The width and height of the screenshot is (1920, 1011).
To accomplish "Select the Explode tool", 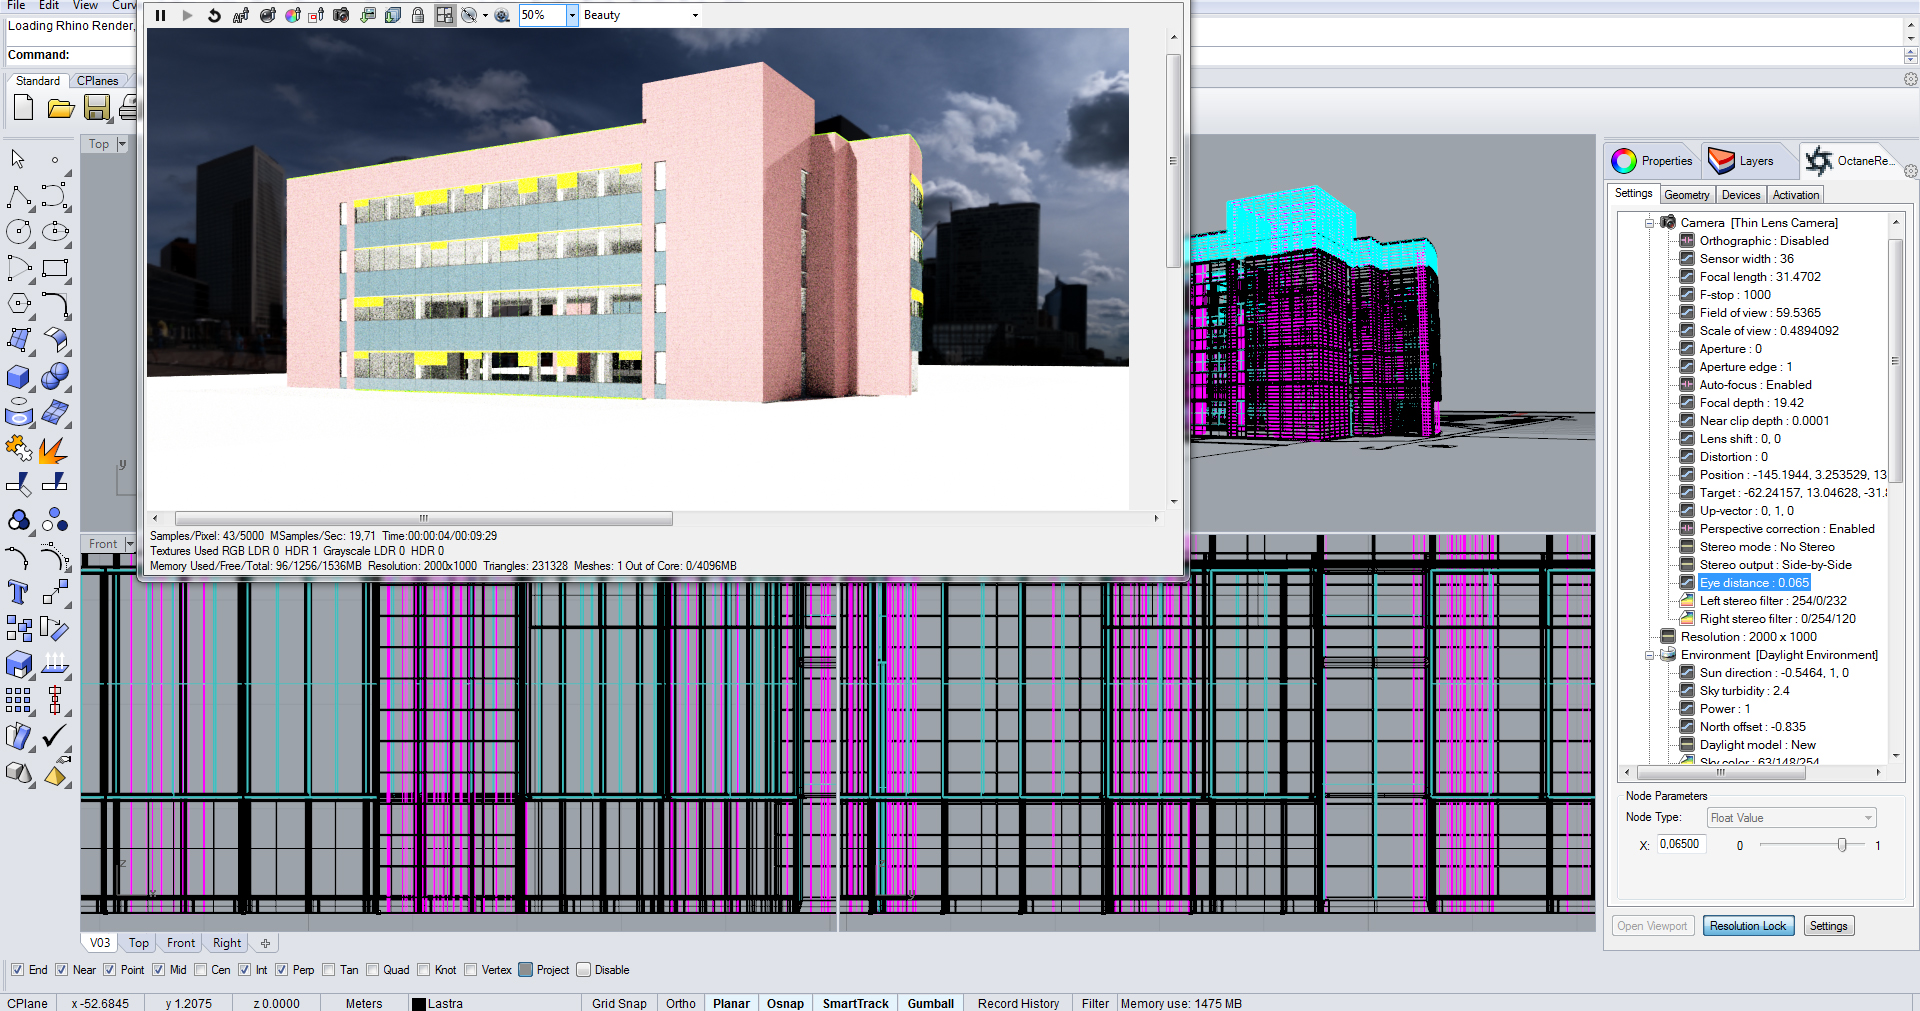I will [x=55, y=449].
